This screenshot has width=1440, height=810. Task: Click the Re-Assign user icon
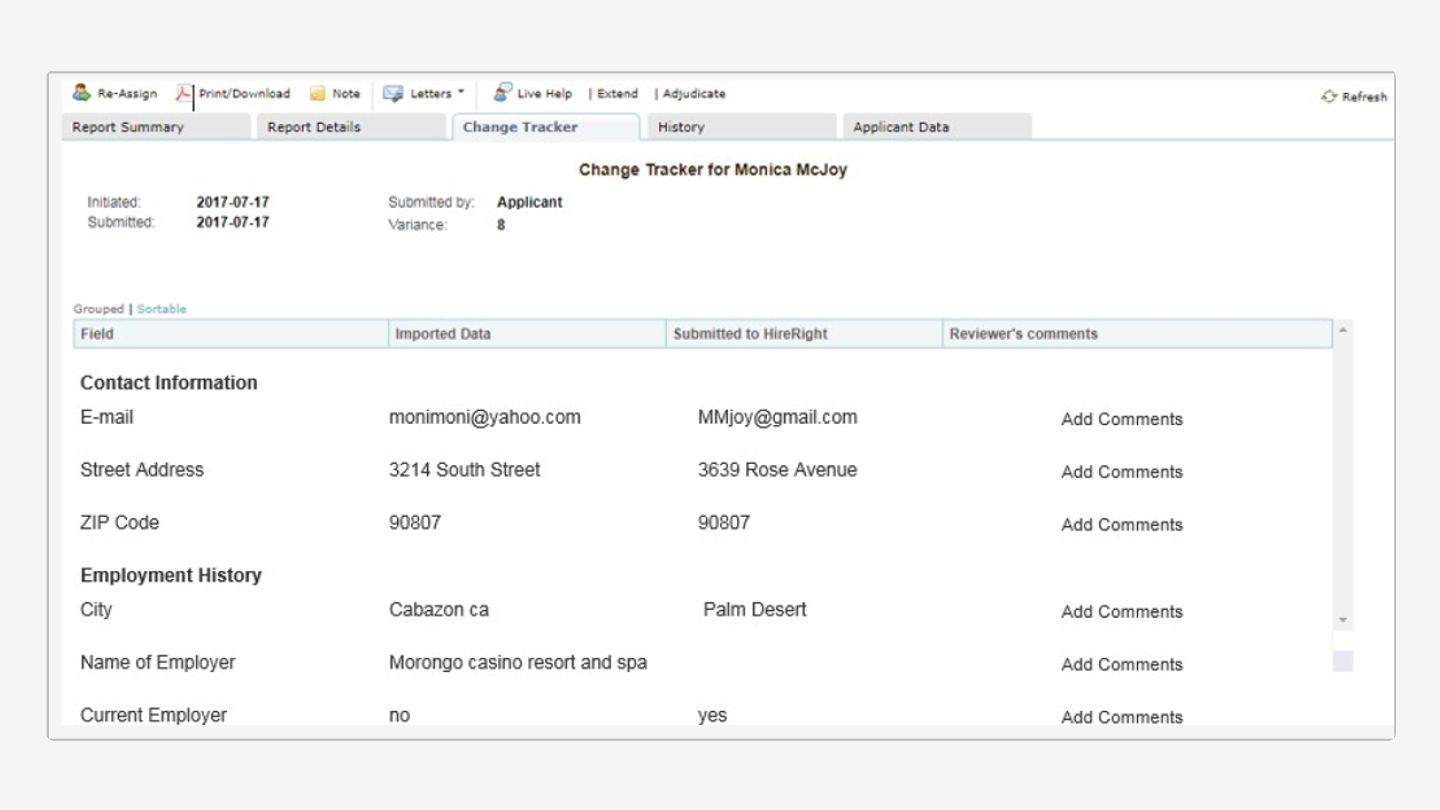[x=82, y=93]
